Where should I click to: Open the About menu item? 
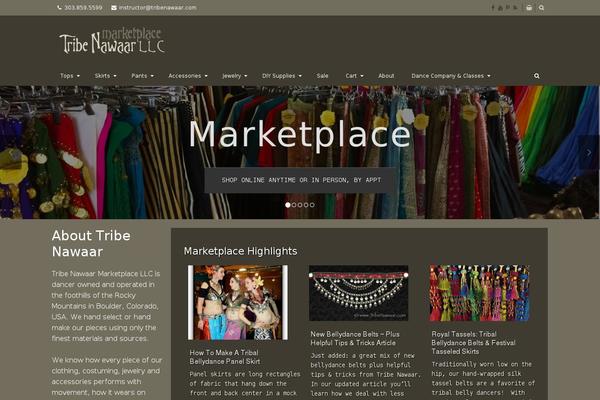click(386, 76)
